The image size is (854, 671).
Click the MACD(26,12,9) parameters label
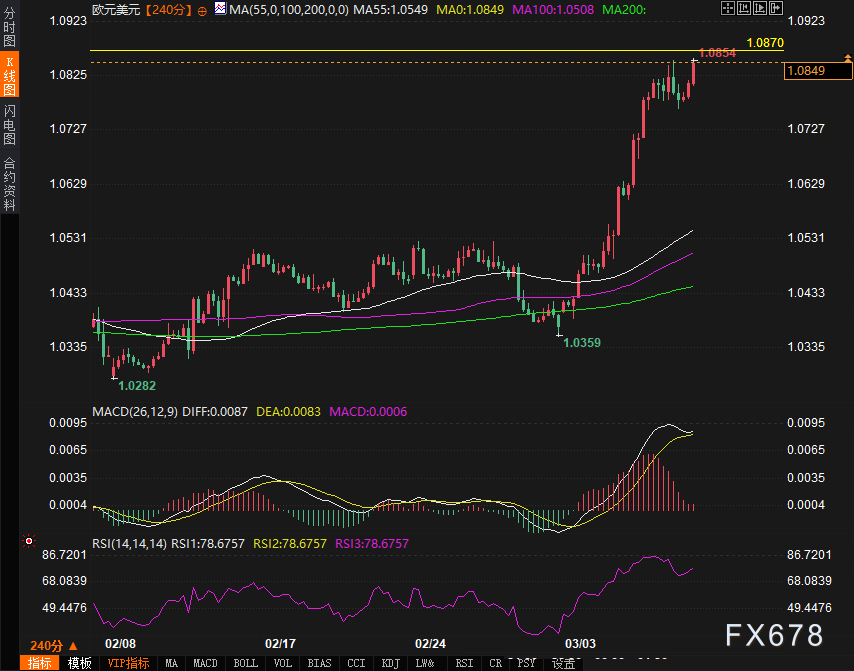point(135,412)
